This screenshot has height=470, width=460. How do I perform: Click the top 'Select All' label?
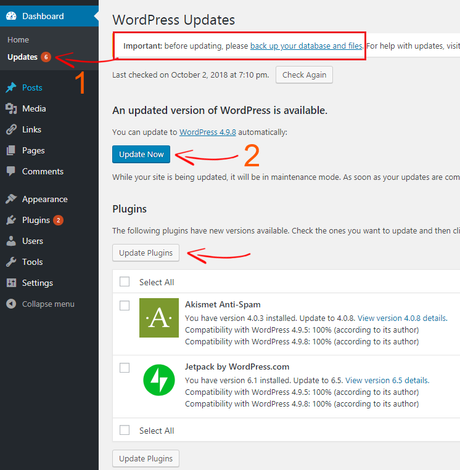pos(157,282)
